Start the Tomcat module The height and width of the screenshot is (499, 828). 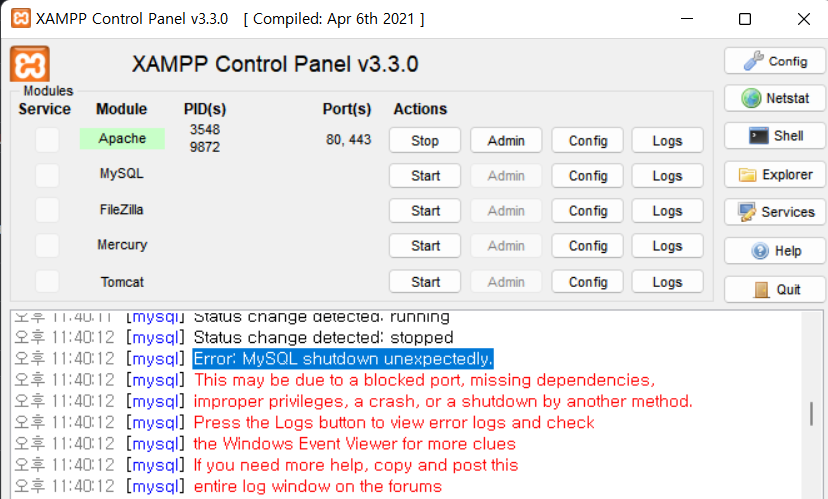[425, 282]
